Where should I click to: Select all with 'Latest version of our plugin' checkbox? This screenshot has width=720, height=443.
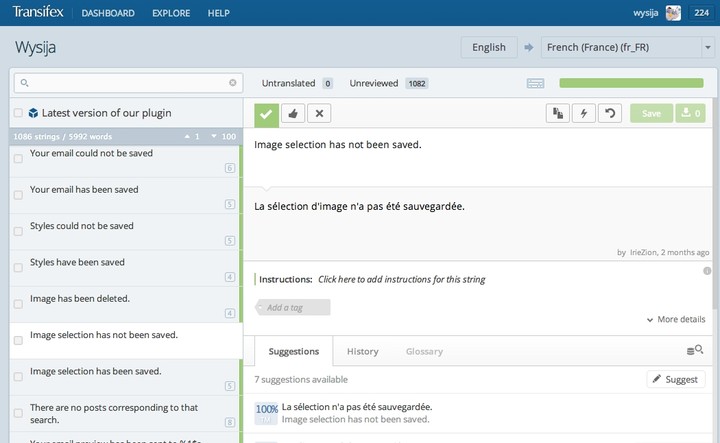point(18,113)
